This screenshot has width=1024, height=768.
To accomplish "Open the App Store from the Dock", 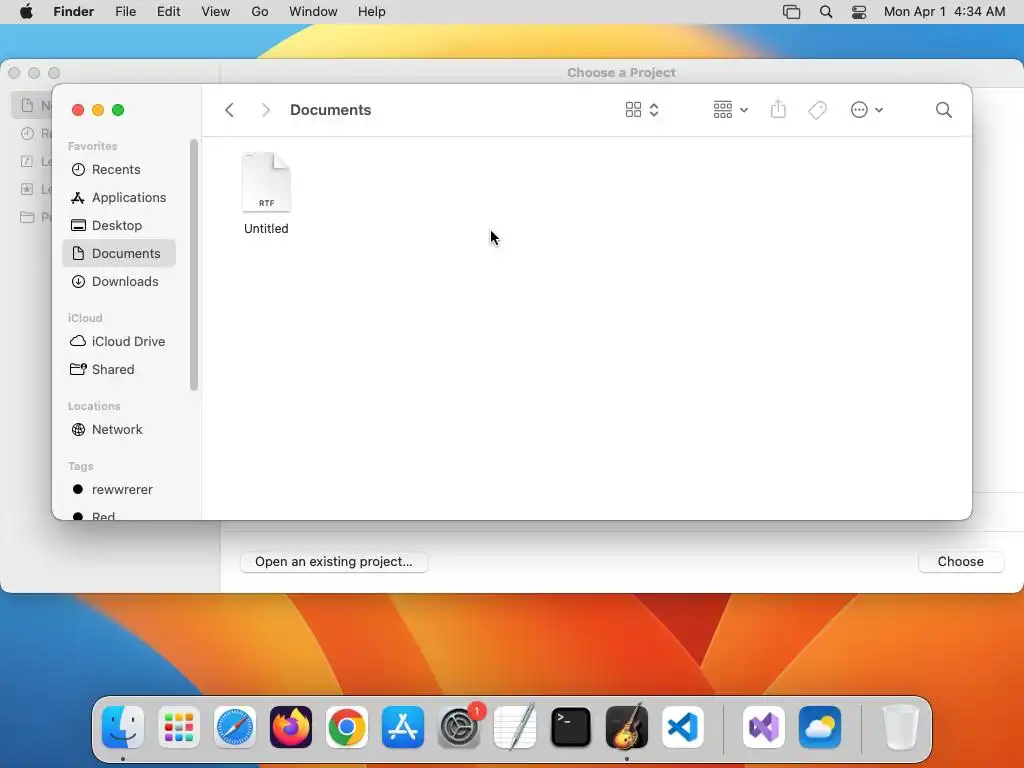I will 403,727.
